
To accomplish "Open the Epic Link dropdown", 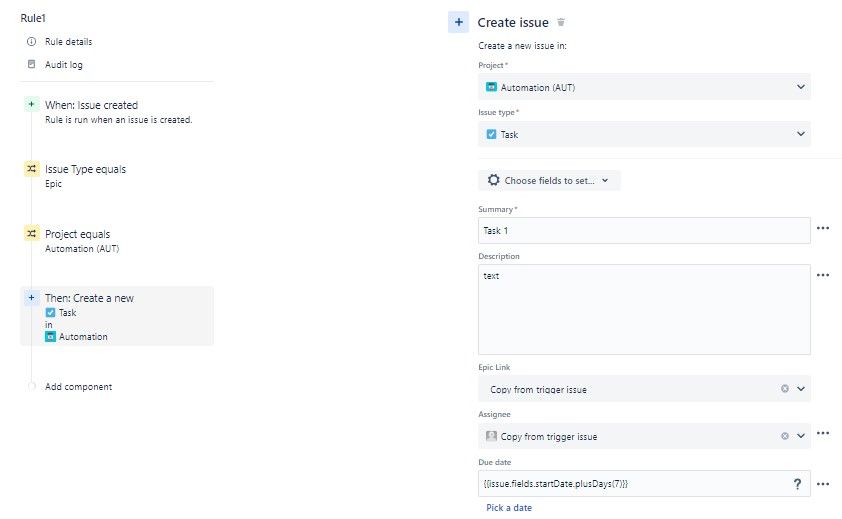I will [x=644, y=389].
